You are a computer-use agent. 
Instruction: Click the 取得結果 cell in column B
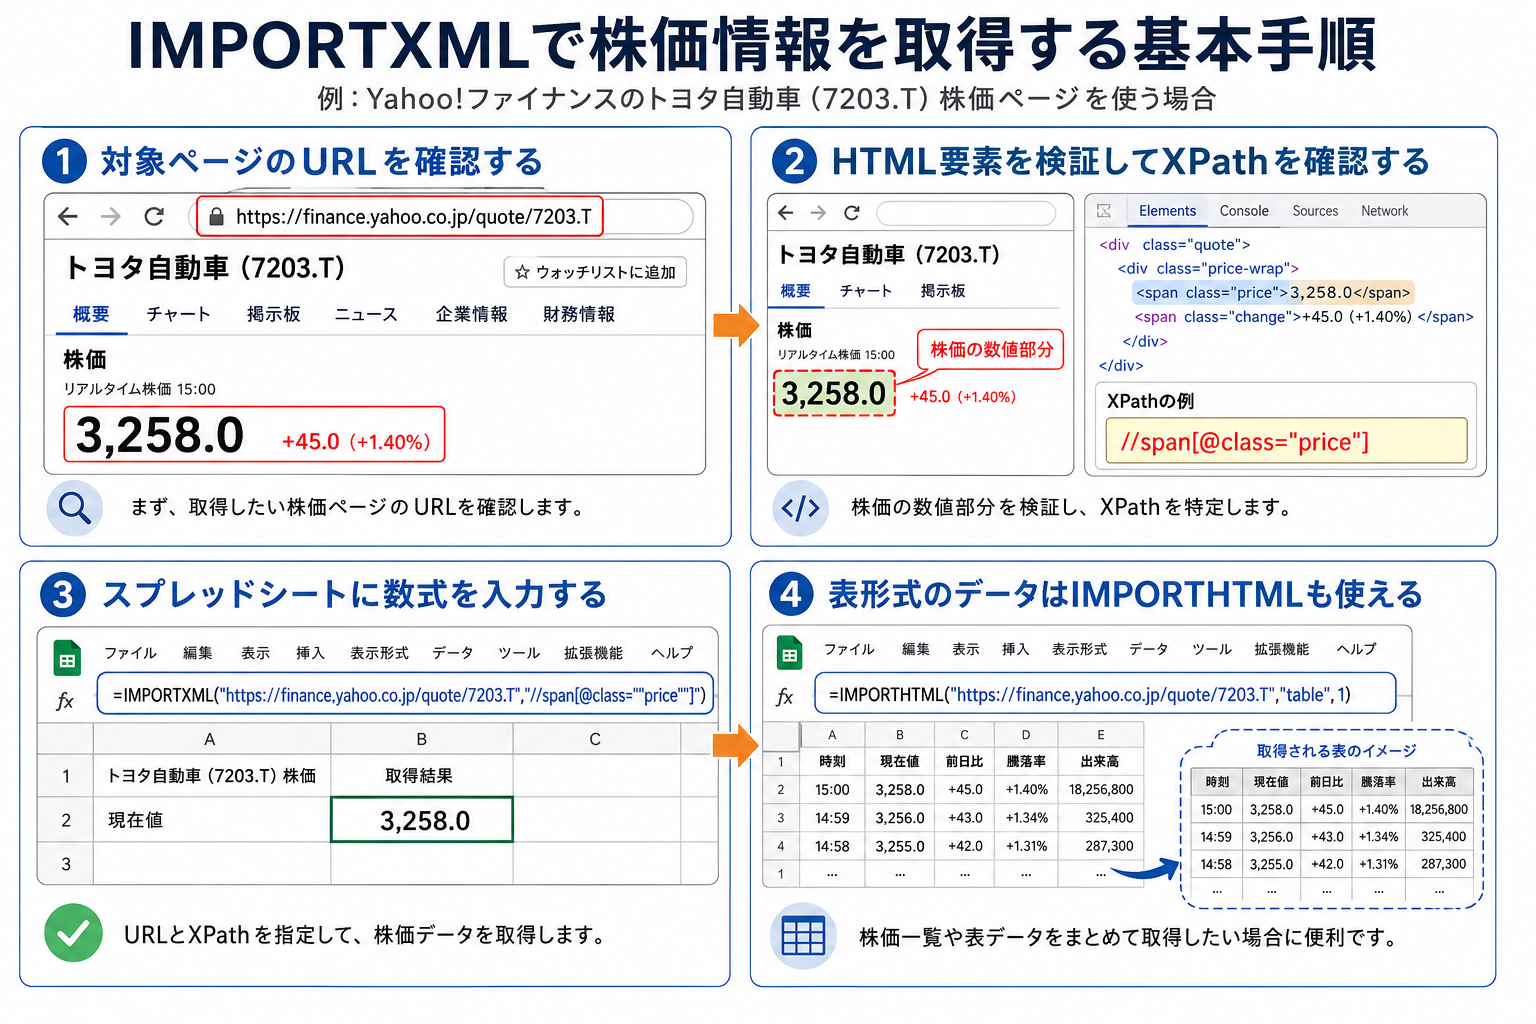pos(422,776)
